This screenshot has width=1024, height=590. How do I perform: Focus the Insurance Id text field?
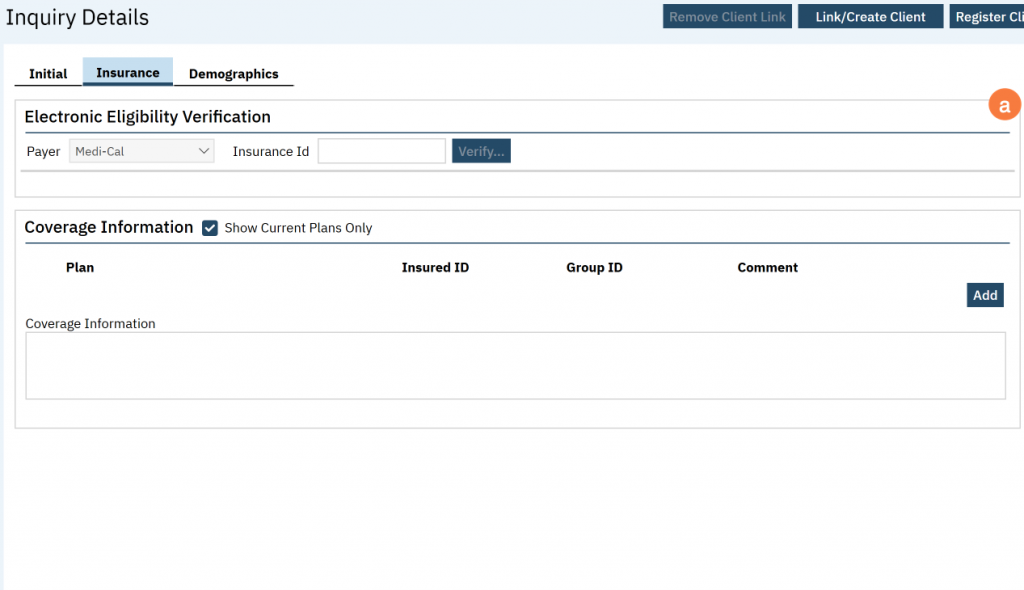[381, 152]
